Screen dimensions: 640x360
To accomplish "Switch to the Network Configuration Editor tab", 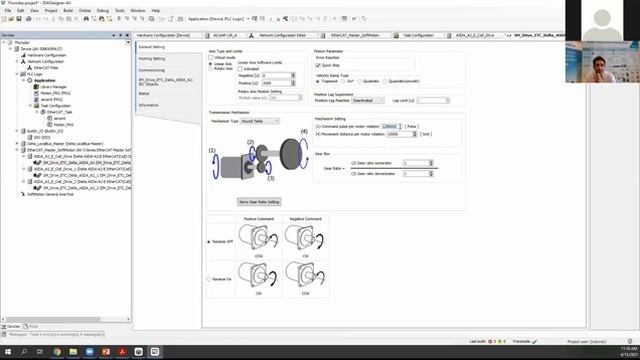I will [x=282, y=36].
